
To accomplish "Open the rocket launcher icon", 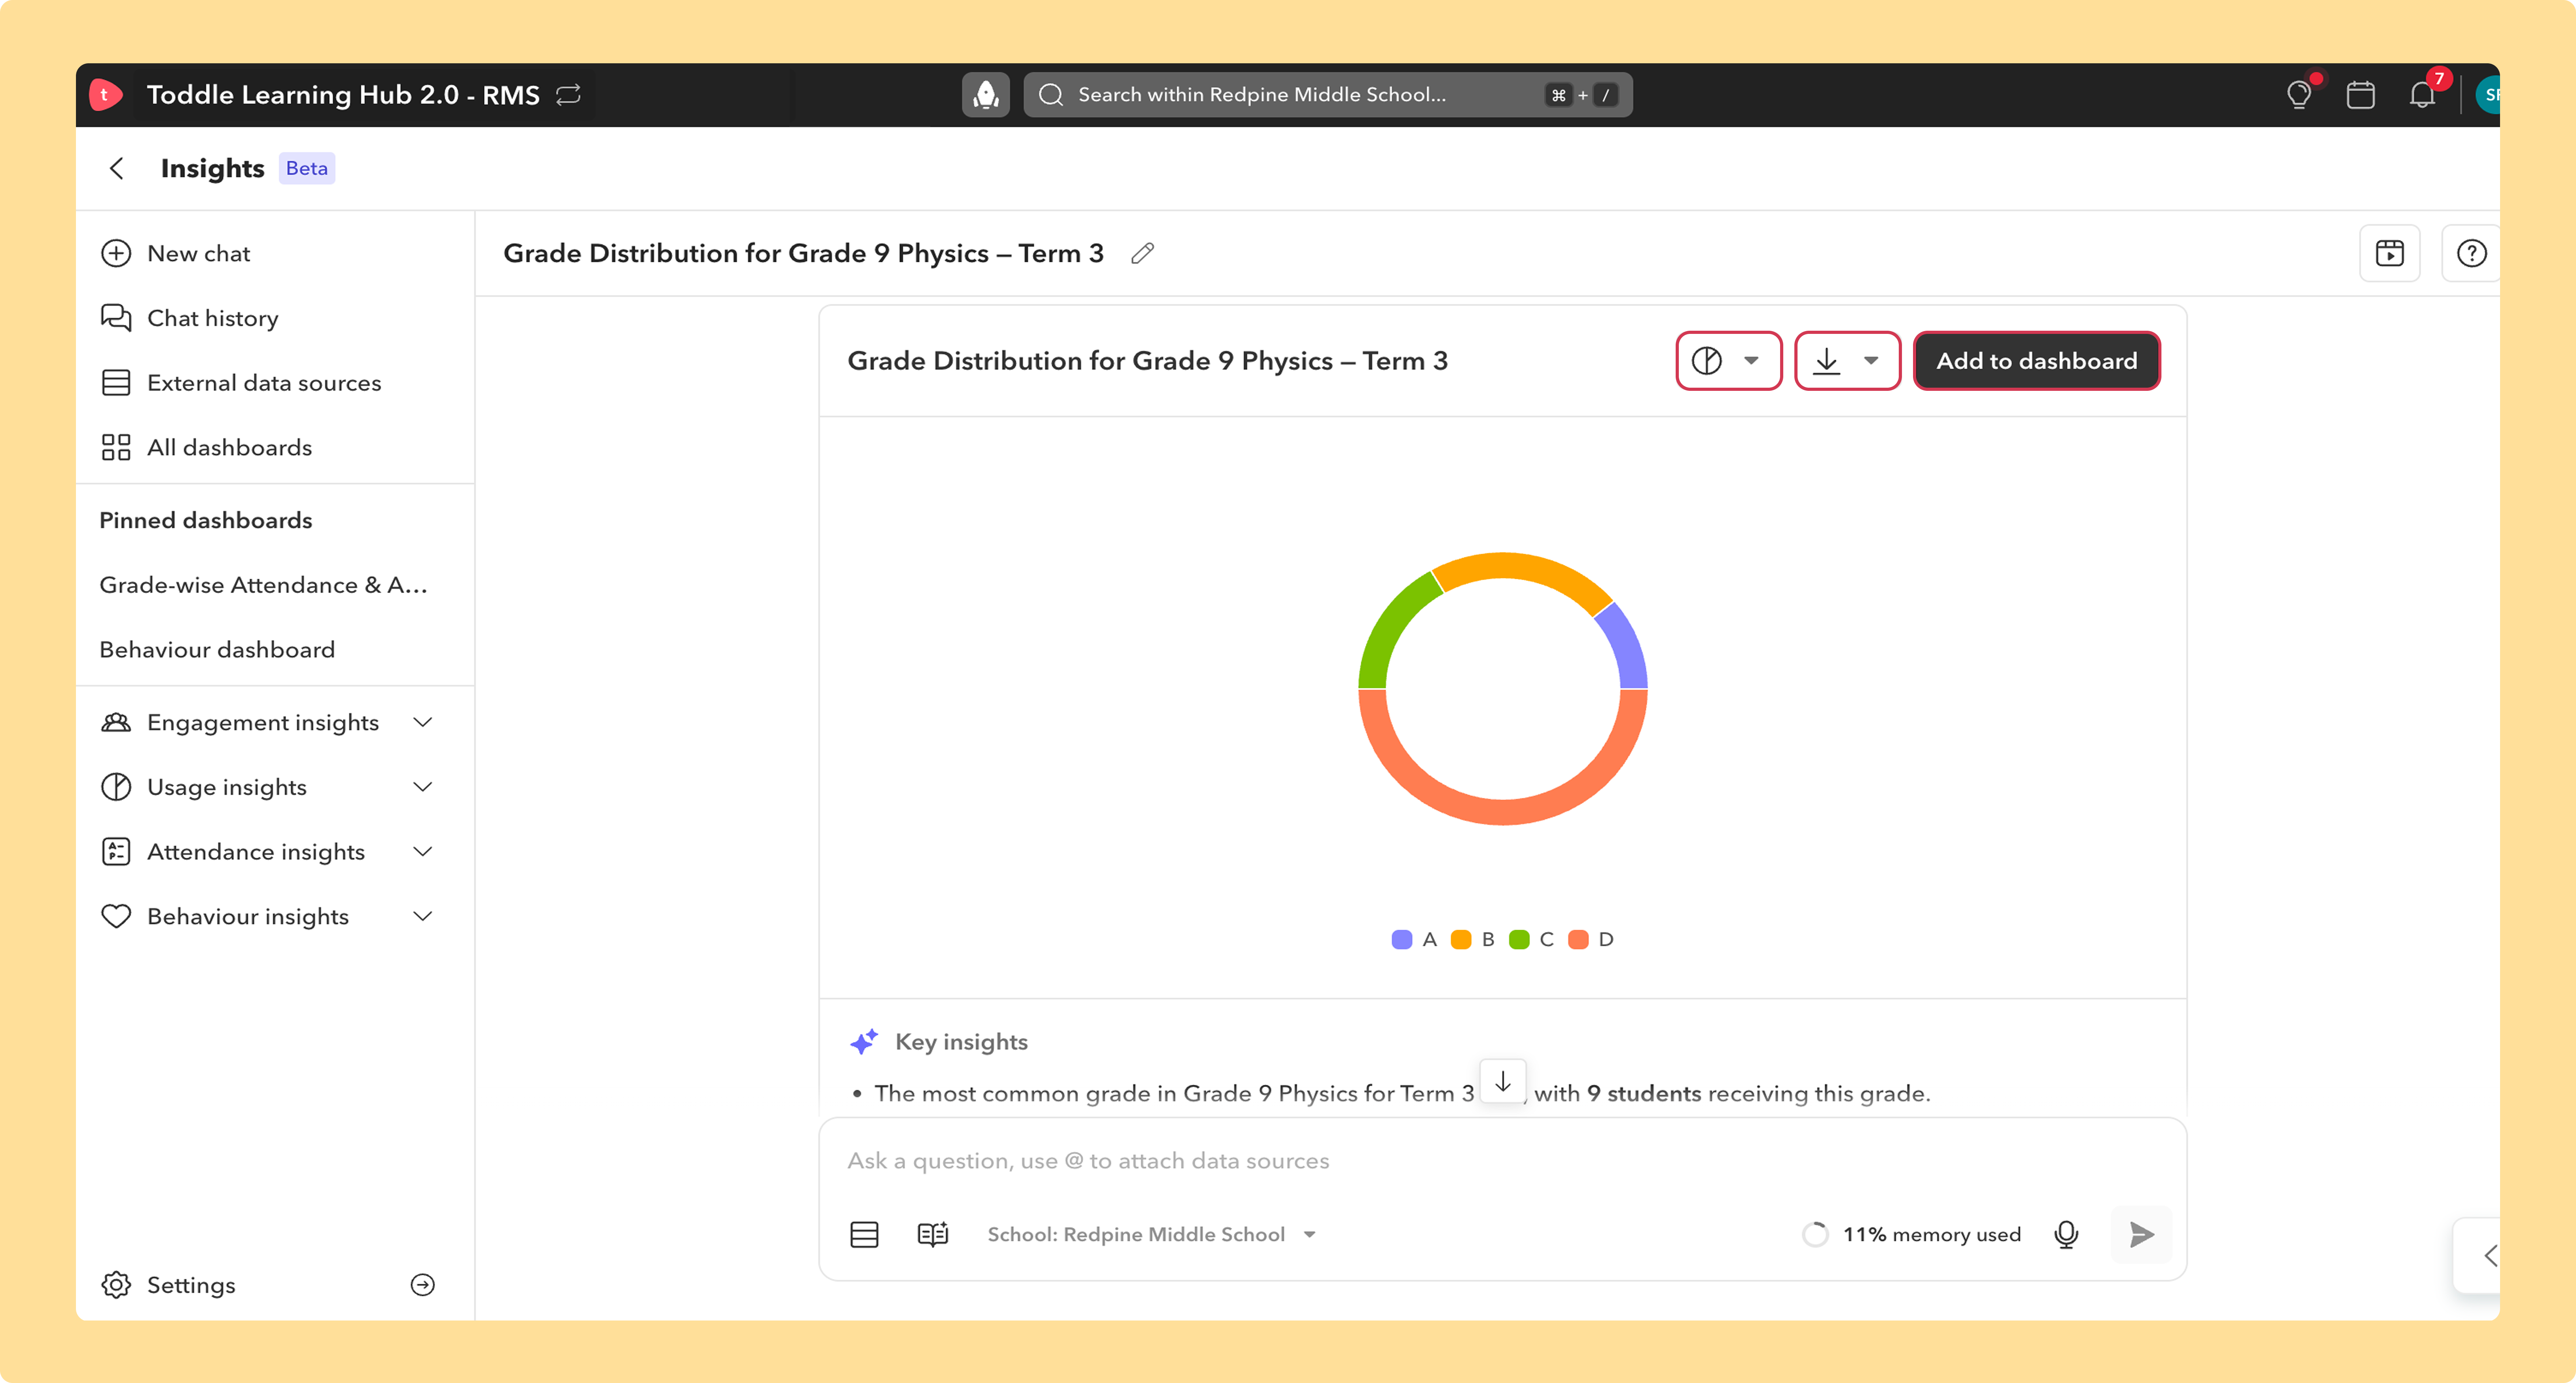I will (x=986, y=95).
